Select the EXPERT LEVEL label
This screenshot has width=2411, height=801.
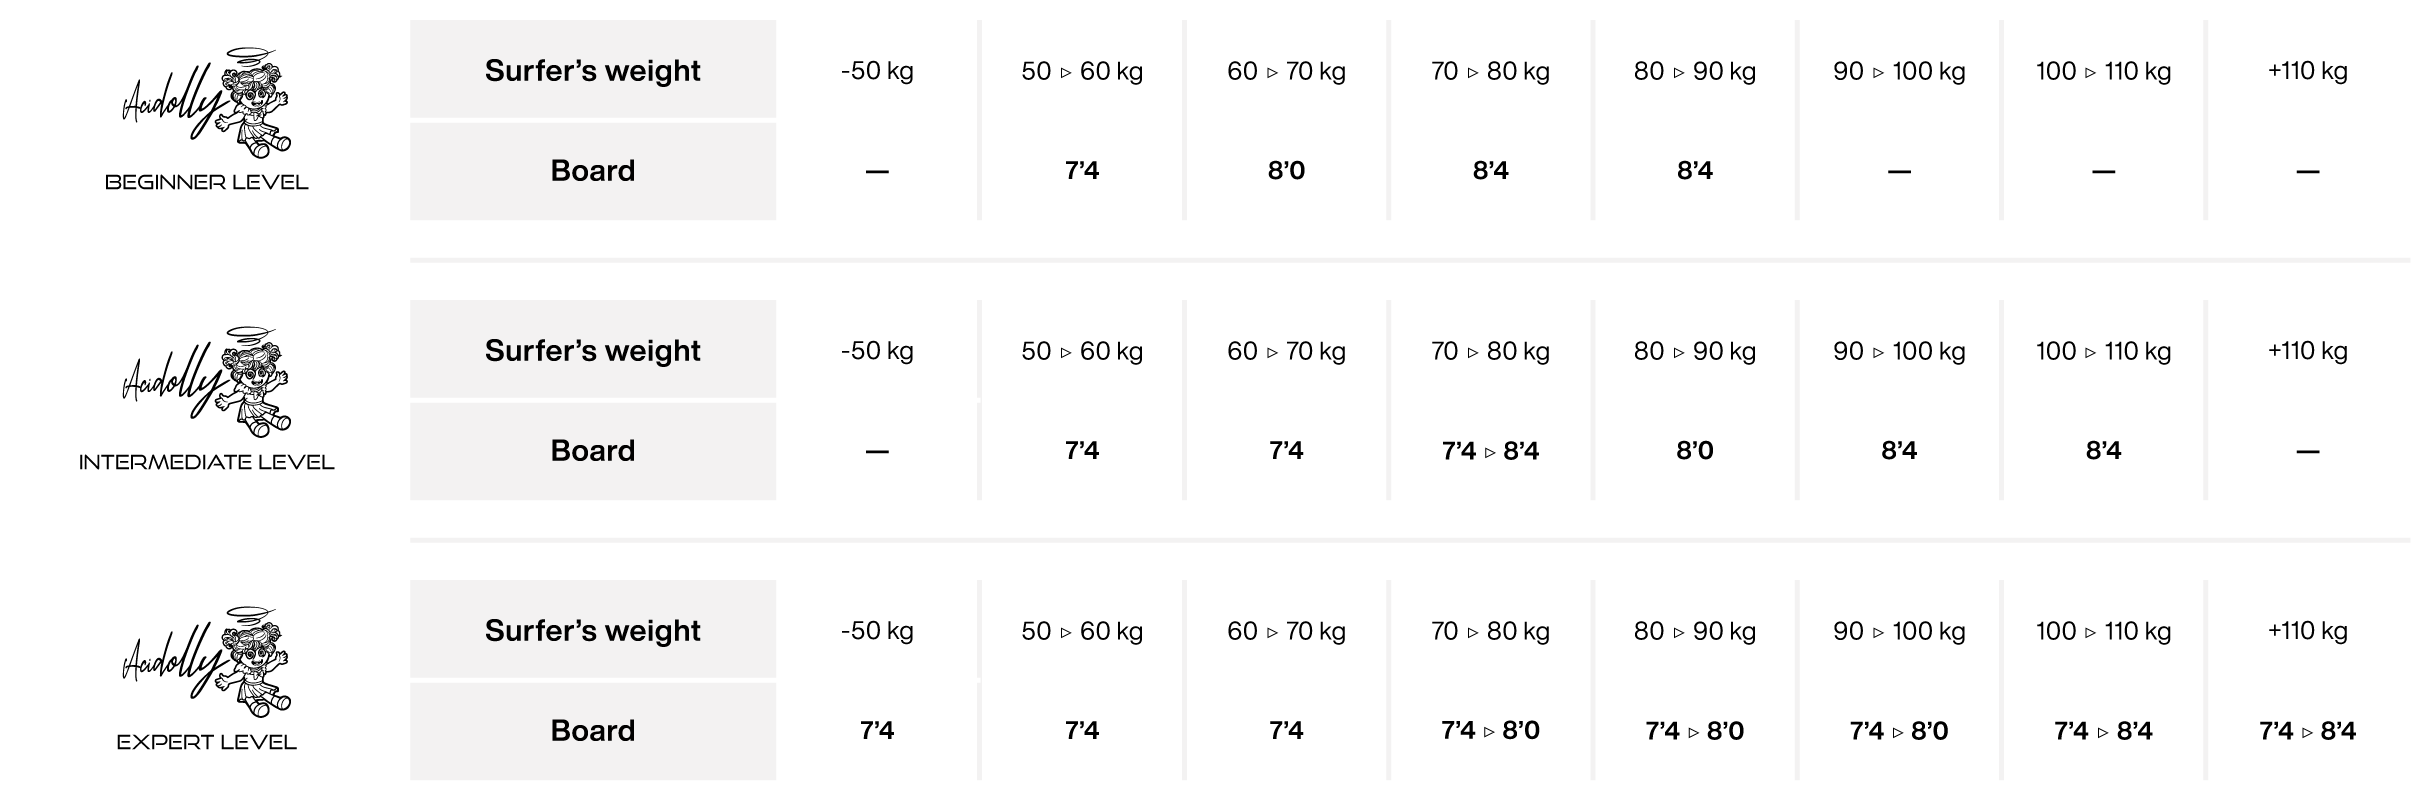(207, 742)
